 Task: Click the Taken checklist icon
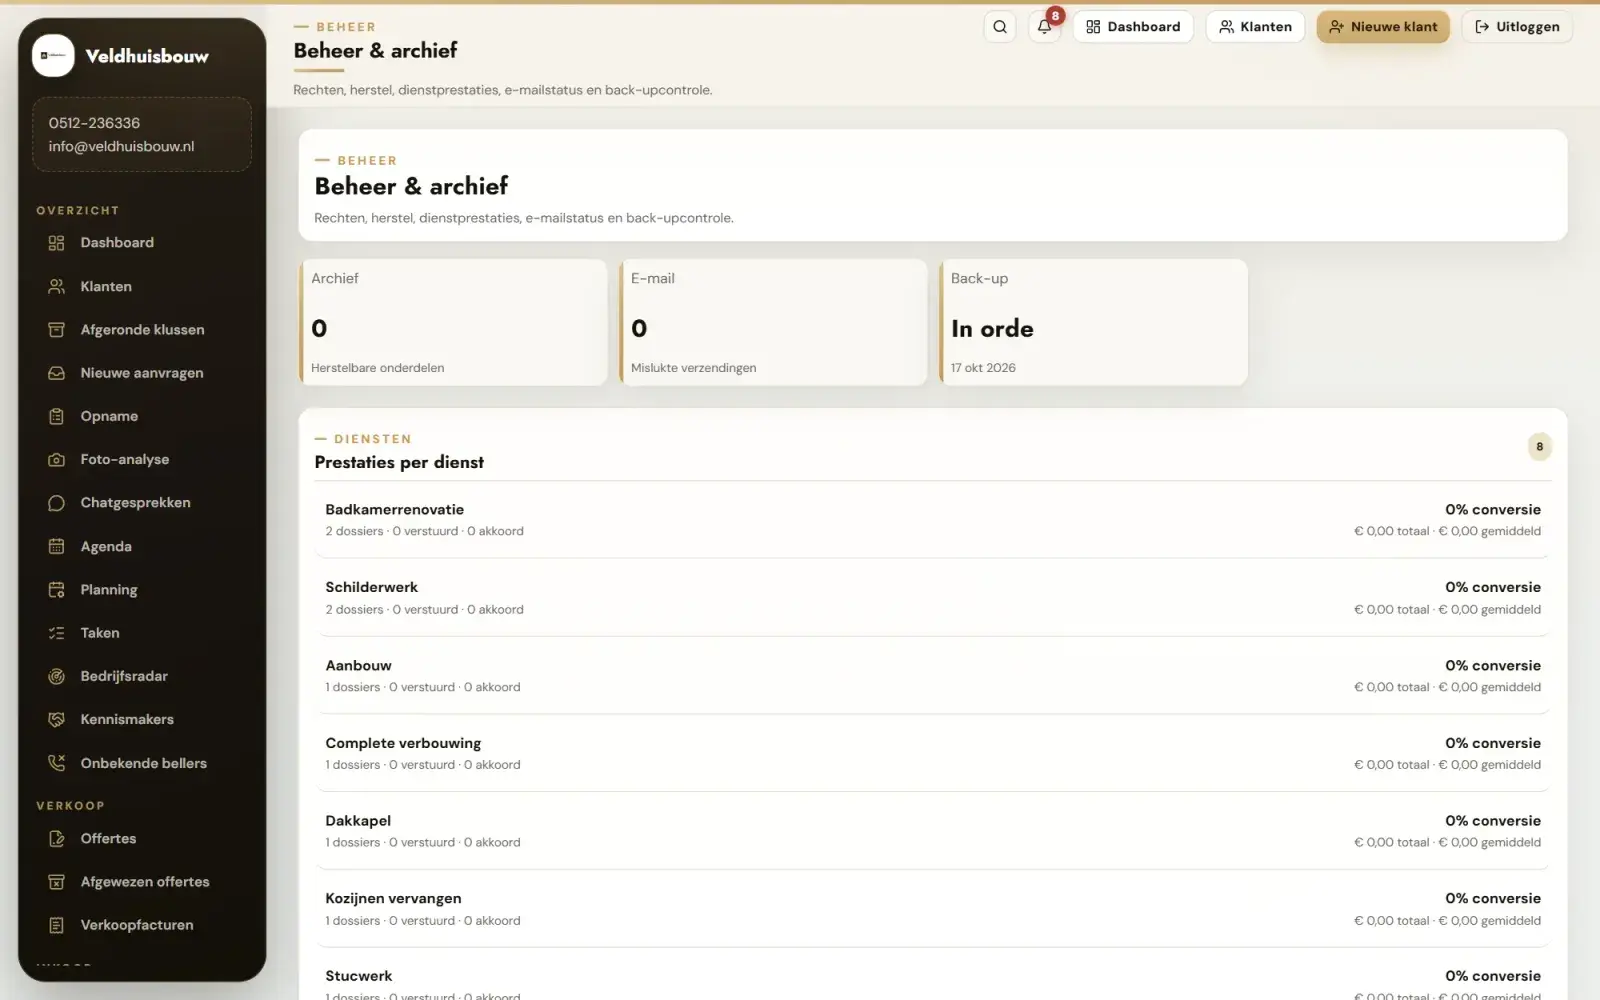[56, 633]
